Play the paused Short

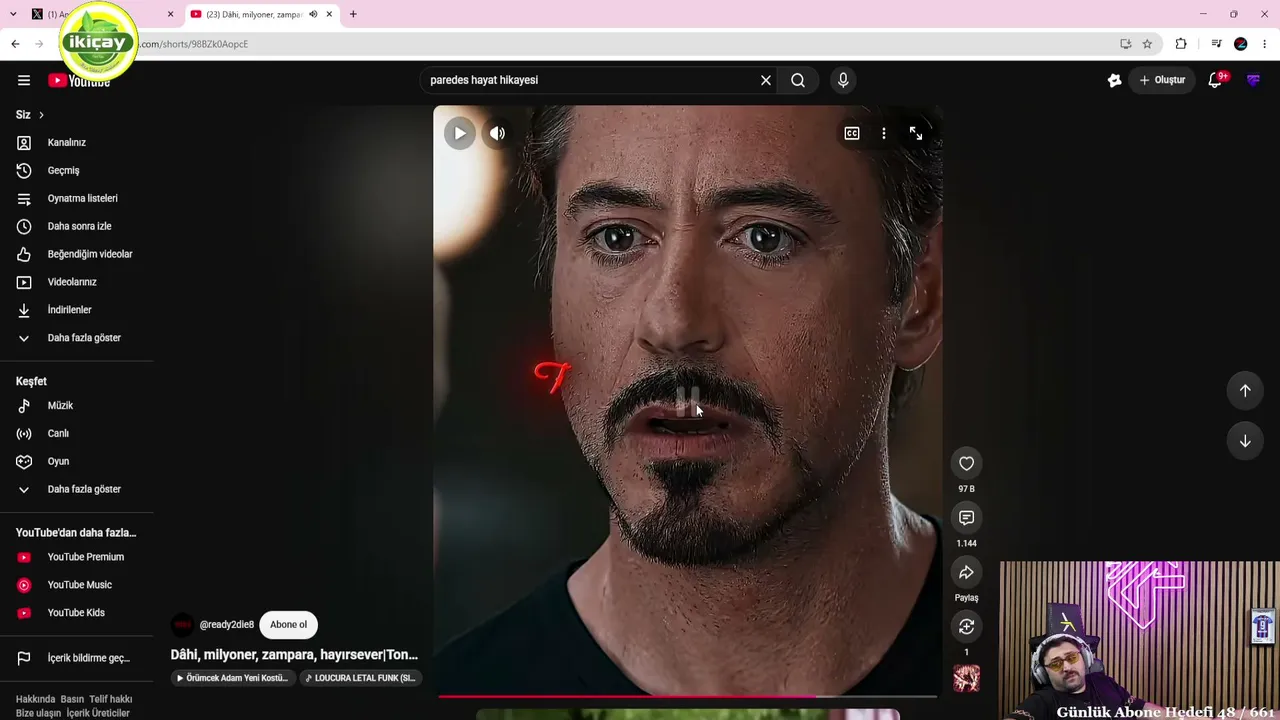click(460, 133)
